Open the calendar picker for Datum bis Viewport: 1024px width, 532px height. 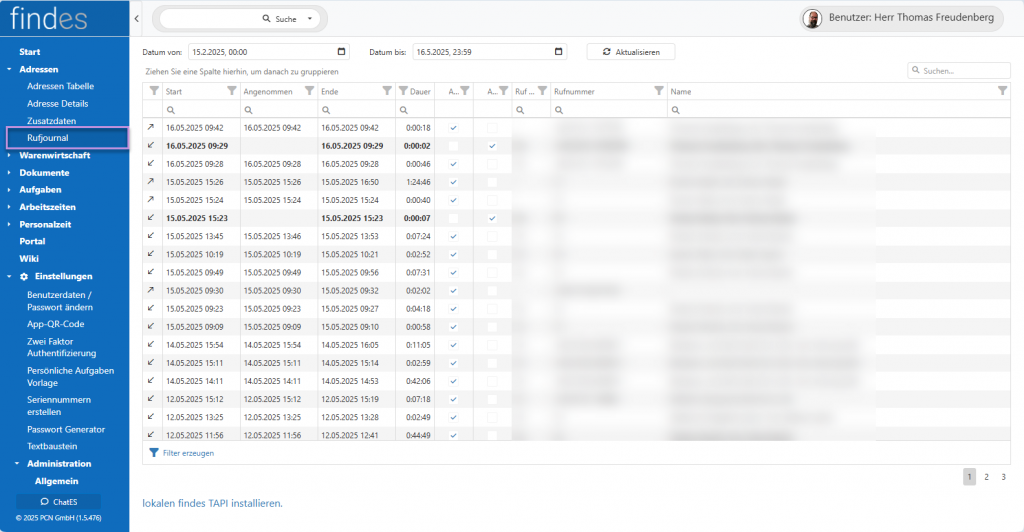[x=561, y=52]
